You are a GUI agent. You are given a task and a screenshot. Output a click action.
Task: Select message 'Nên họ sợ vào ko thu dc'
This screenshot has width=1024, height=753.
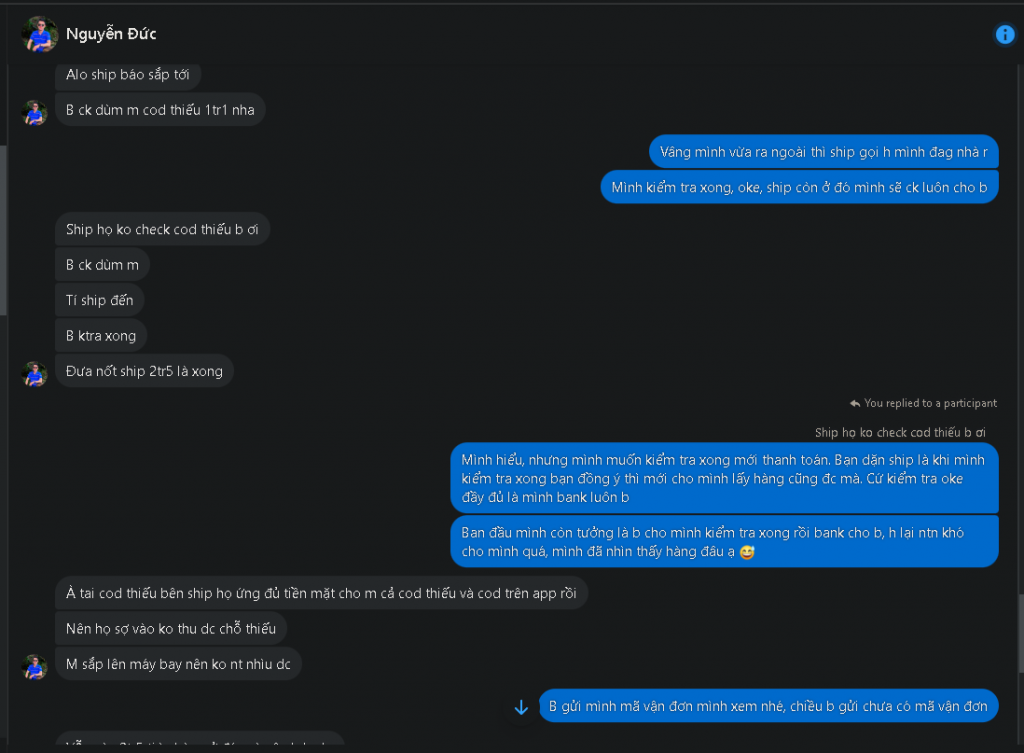171,628
